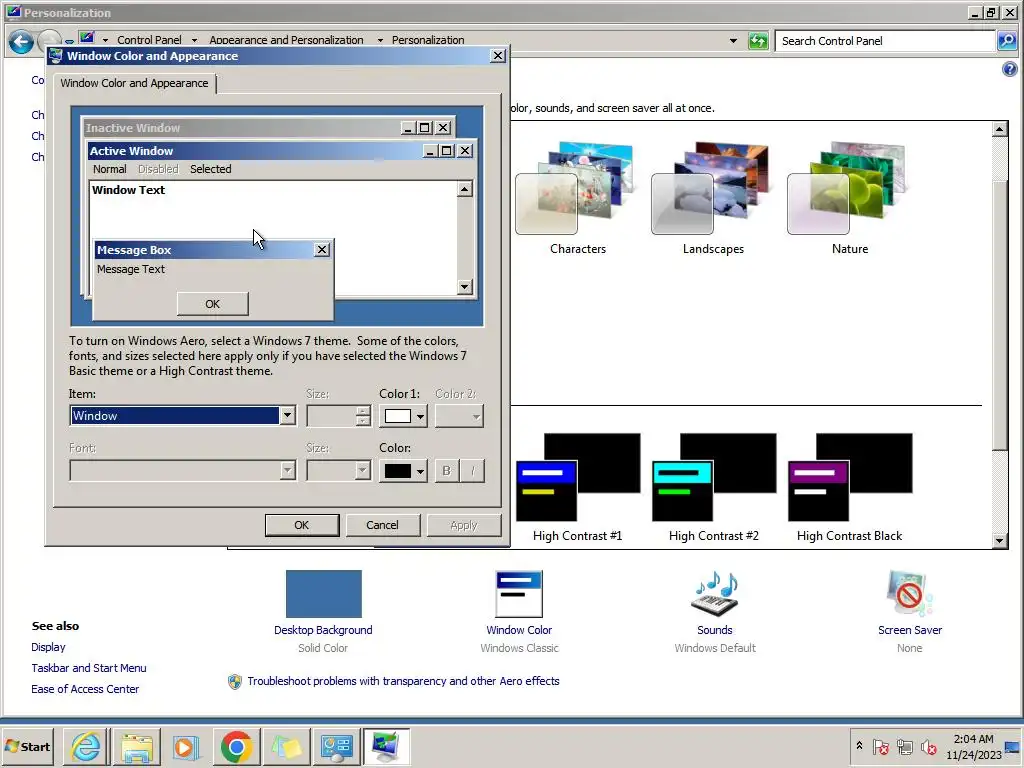The height and width of the screenshot is (768, 1024).
Task: Launch Windows Media Player from taskbar
Action: tap(186, 746)
